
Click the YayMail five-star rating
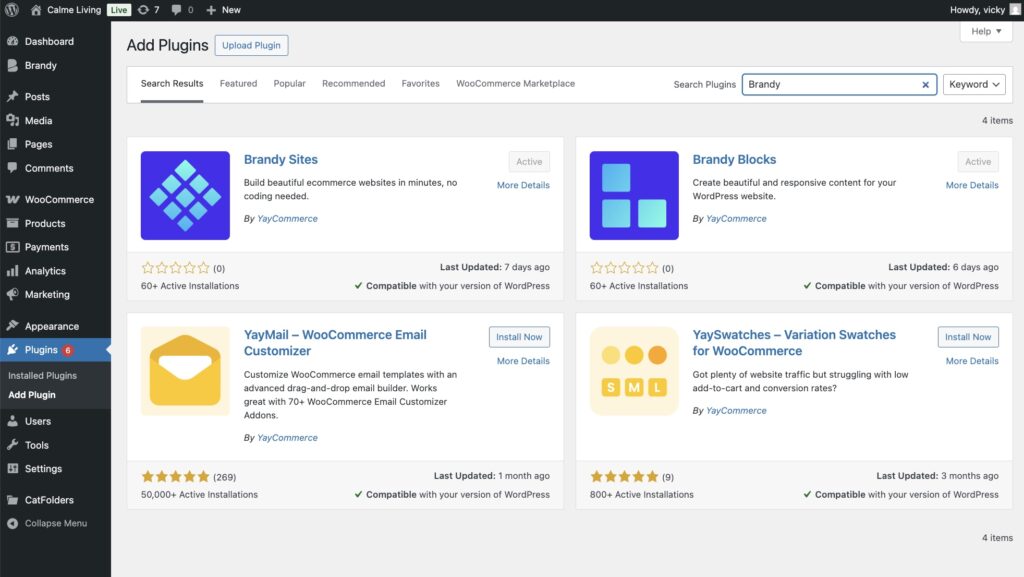(176, 476)
